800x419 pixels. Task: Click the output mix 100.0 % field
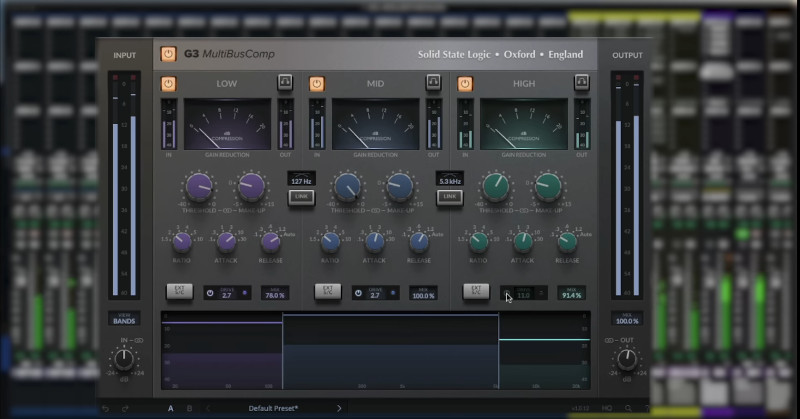[x=627, y=318]
